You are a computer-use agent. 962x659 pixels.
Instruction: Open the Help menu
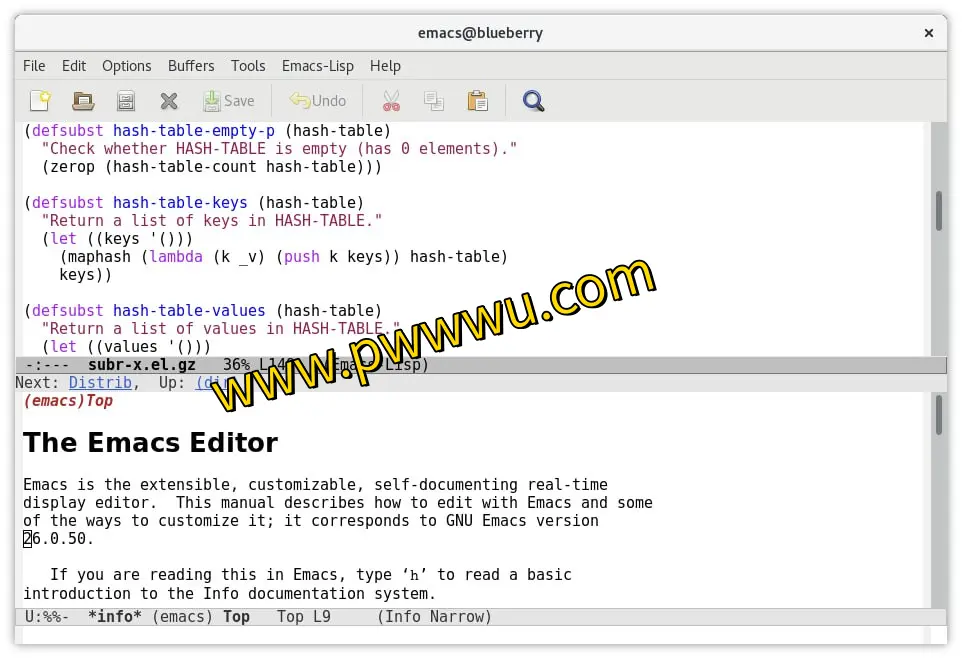(385, 66)
